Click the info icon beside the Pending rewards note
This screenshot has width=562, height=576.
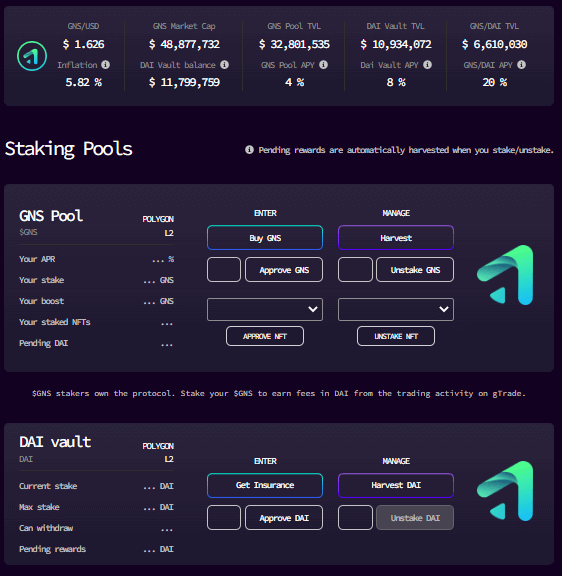(249, 150)
